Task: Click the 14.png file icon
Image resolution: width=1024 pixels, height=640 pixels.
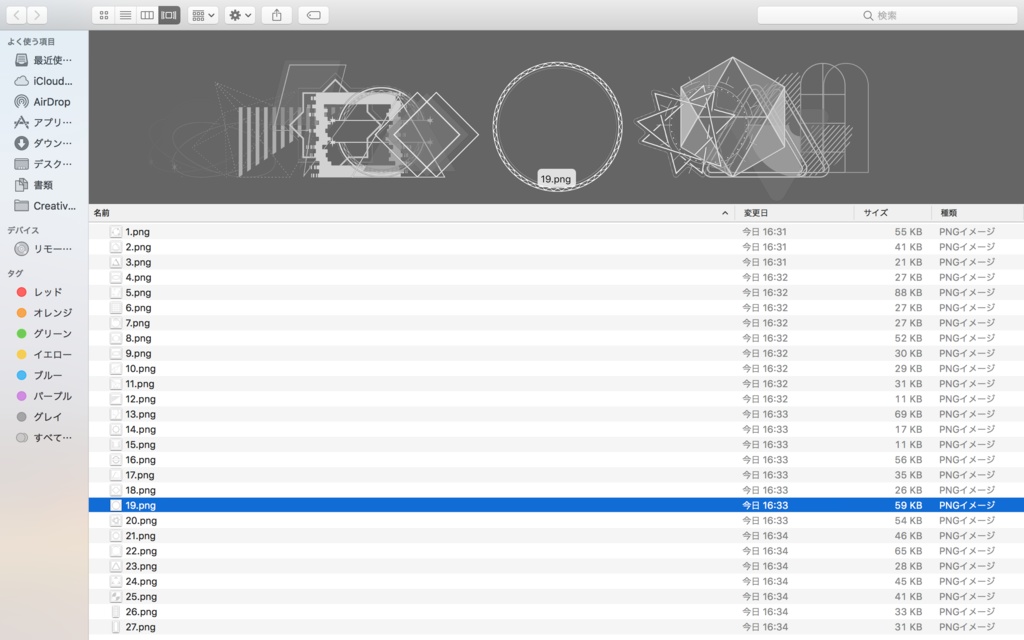Action: [116, 429]
